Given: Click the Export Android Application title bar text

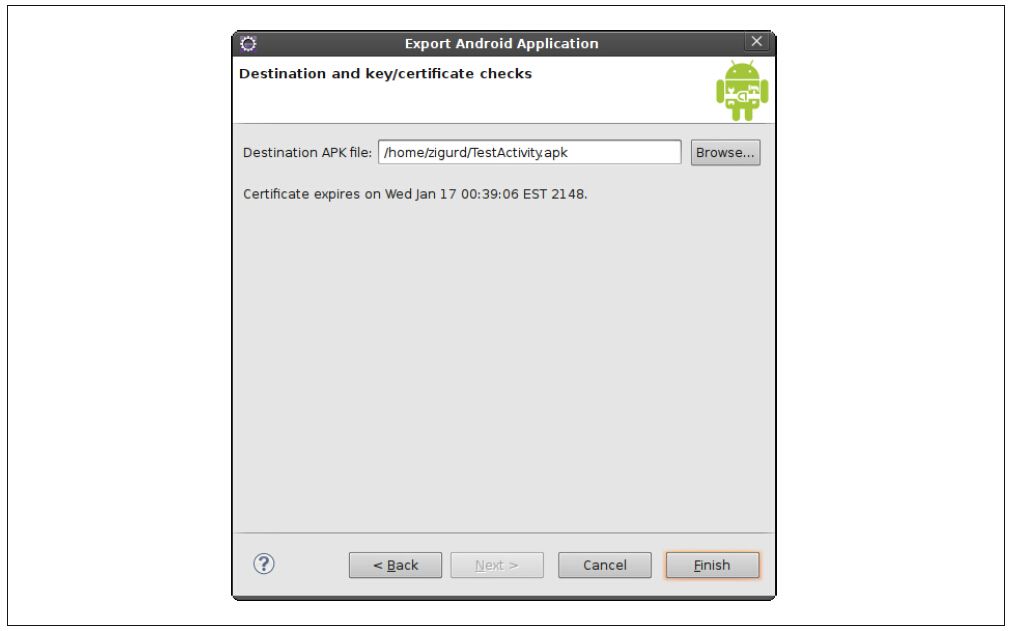Looking at the screenshot, I should coord(501,43).
